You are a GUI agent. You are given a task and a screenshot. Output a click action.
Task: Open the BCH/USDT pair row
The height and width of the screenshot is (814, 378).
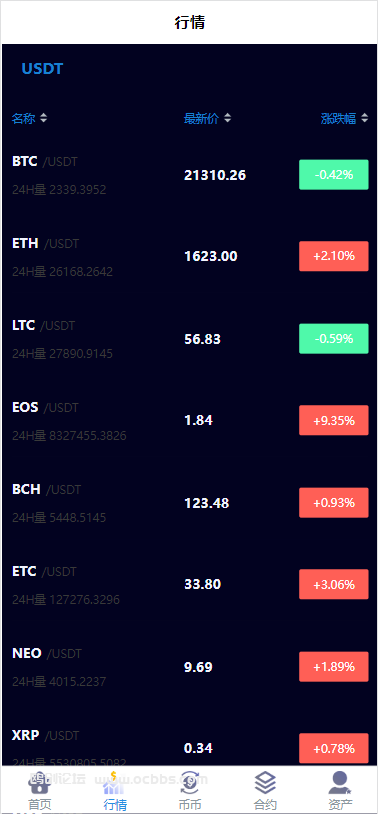coord(189,503)
